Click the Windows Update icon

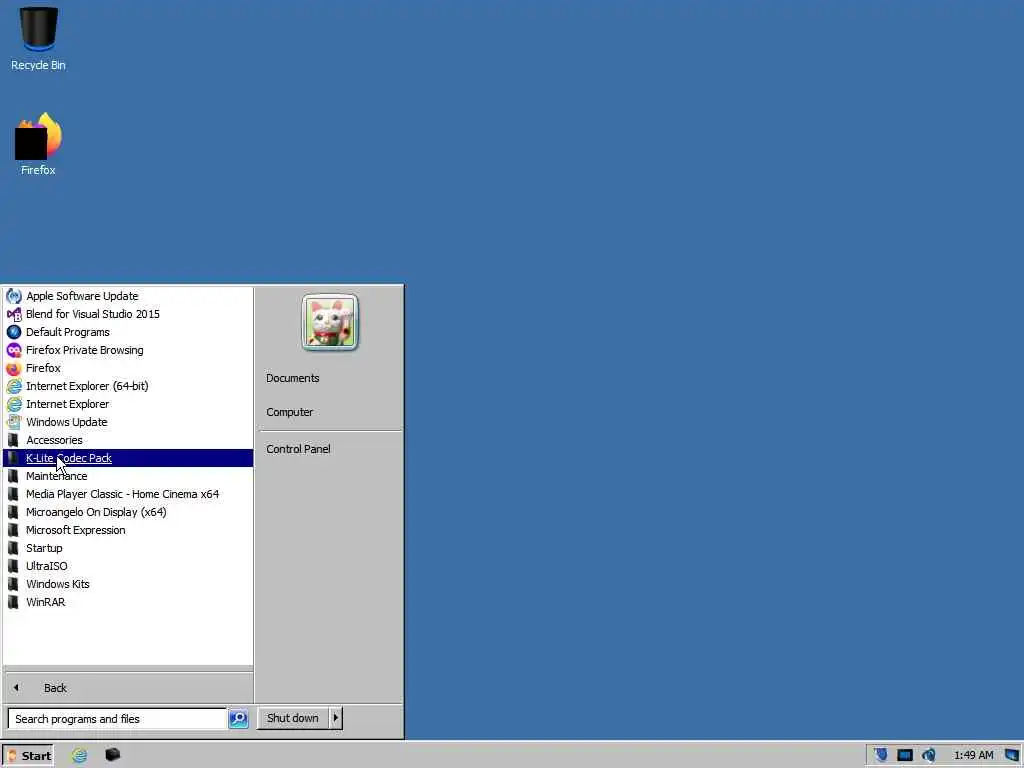(x=14, y=423)
